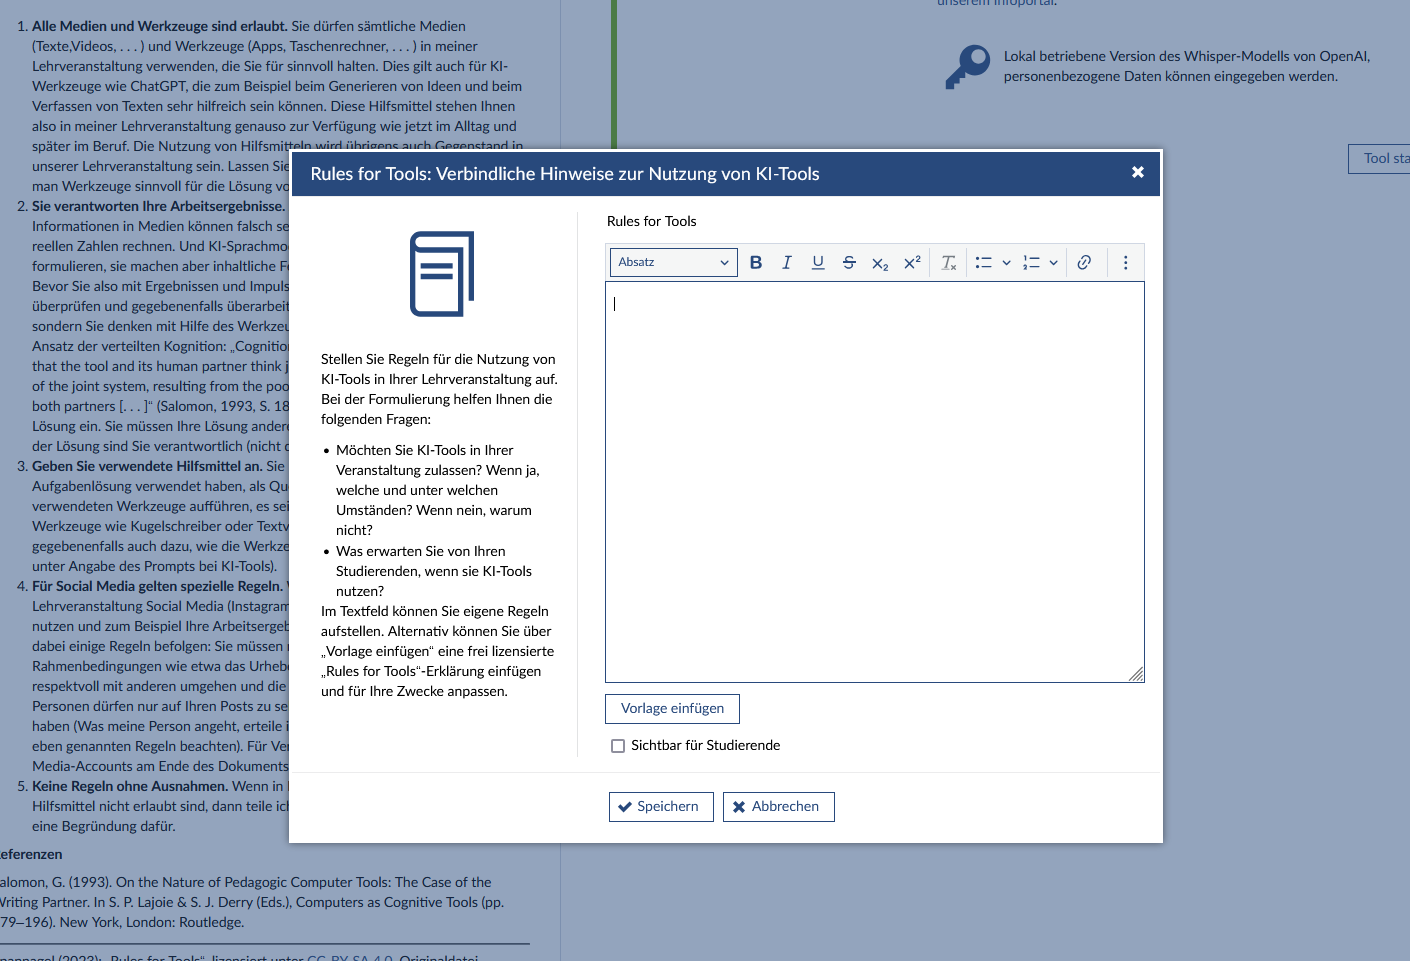1410x961 pixels.
Task: Click the 'Geben Sie verwendete Hilfsmittel an.' heading
Action: [147, 466]
